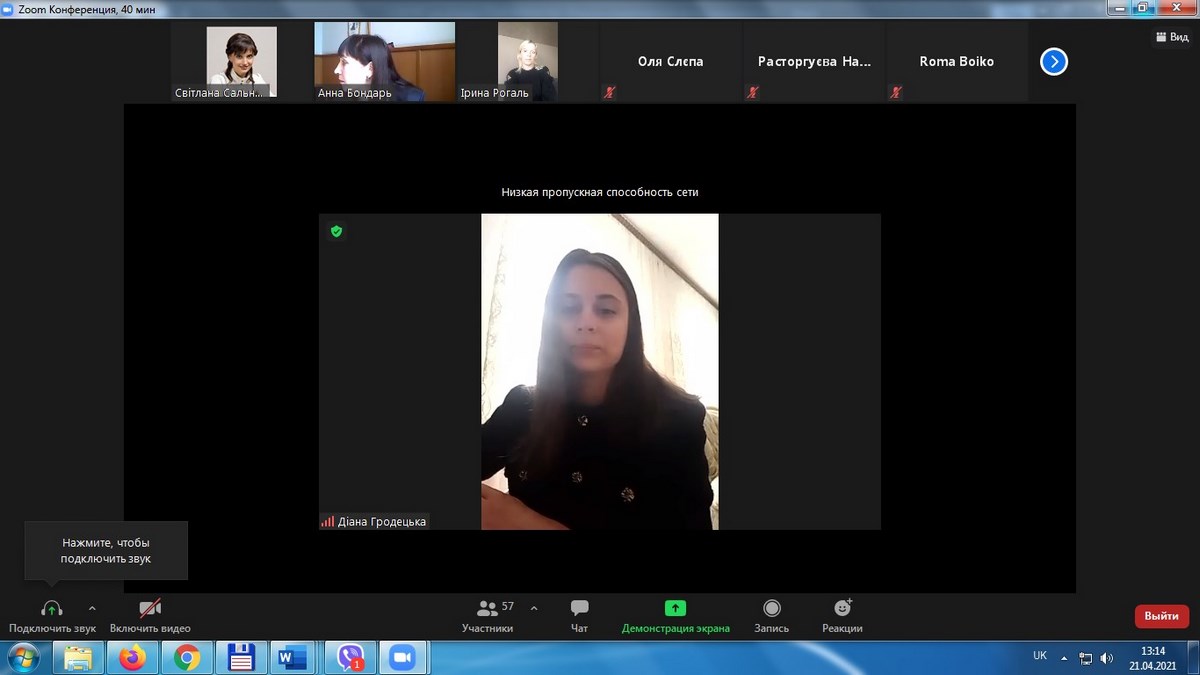1200x675 pixels.
Task: Show next participants with blue arrow
Action: (x=1053, y=62)
